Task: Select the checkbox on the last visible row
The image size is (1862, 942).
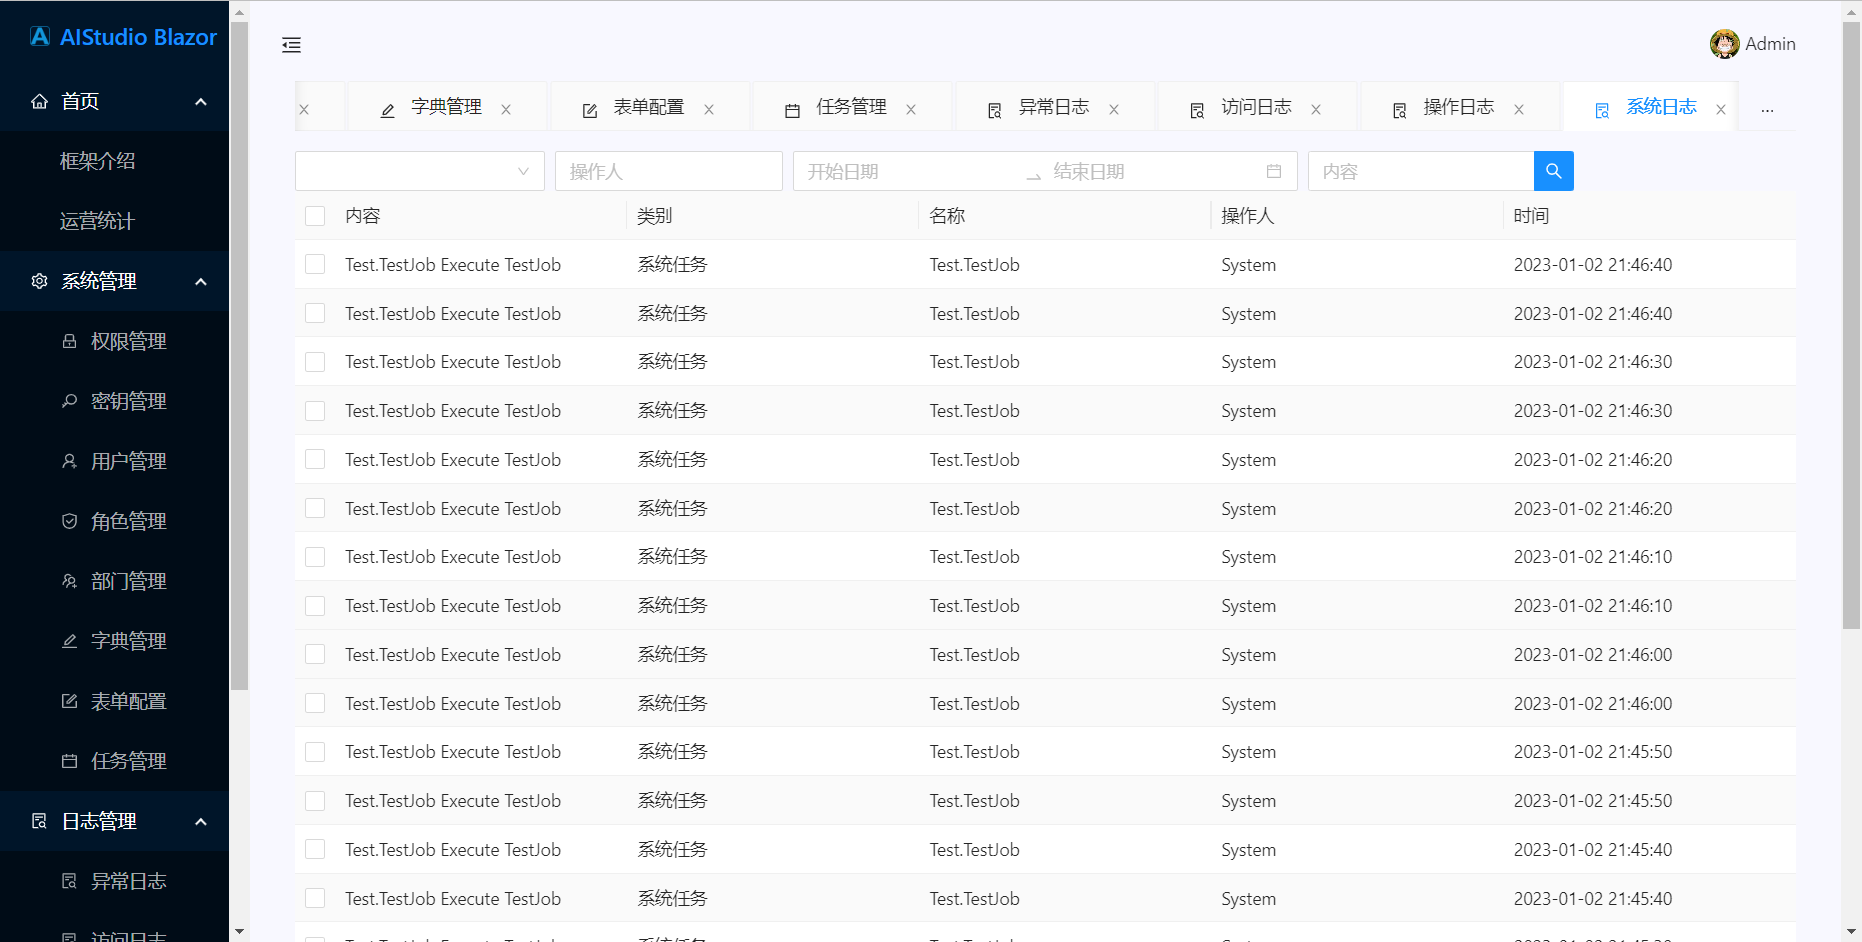Action: [x=315, y=898]
